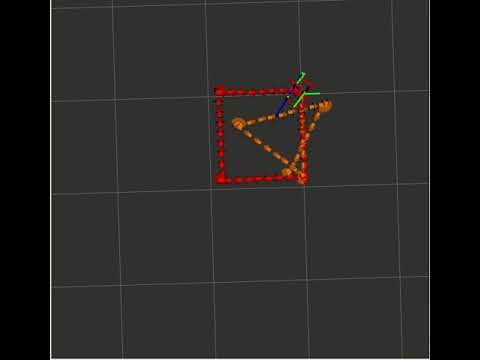Select the red marker at square's bottom-left corner
480x360 pixels.
[220, 179]
